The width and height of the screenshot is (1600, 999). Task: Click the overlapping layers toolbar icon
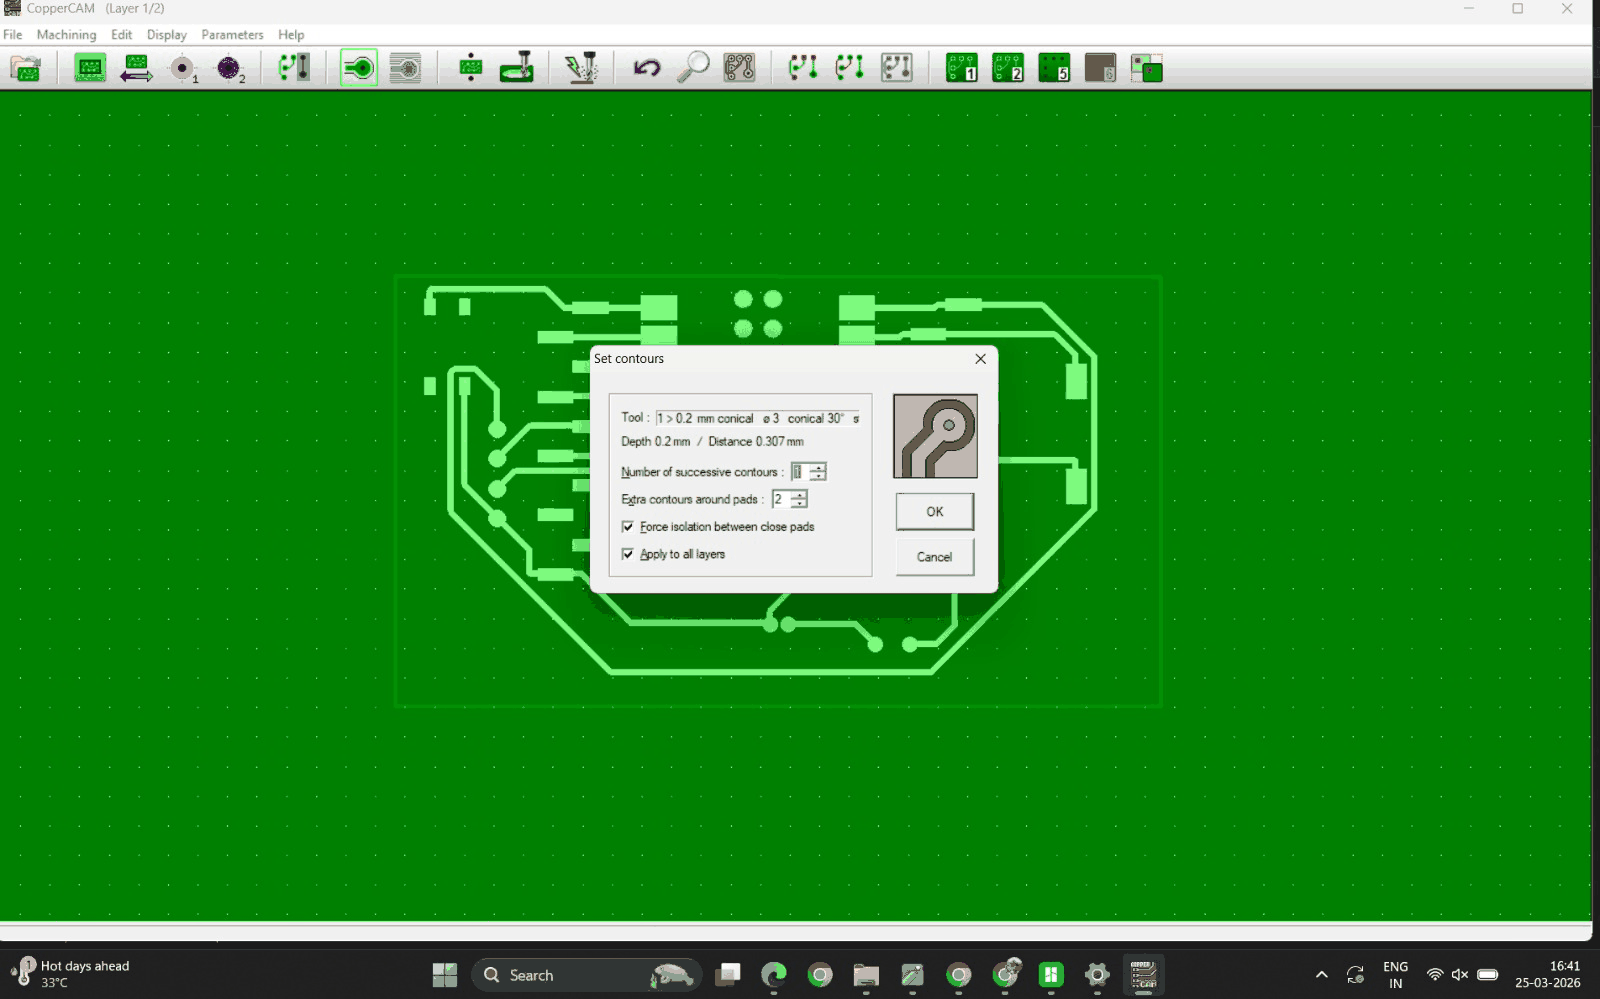click(x=1146, y=68)
